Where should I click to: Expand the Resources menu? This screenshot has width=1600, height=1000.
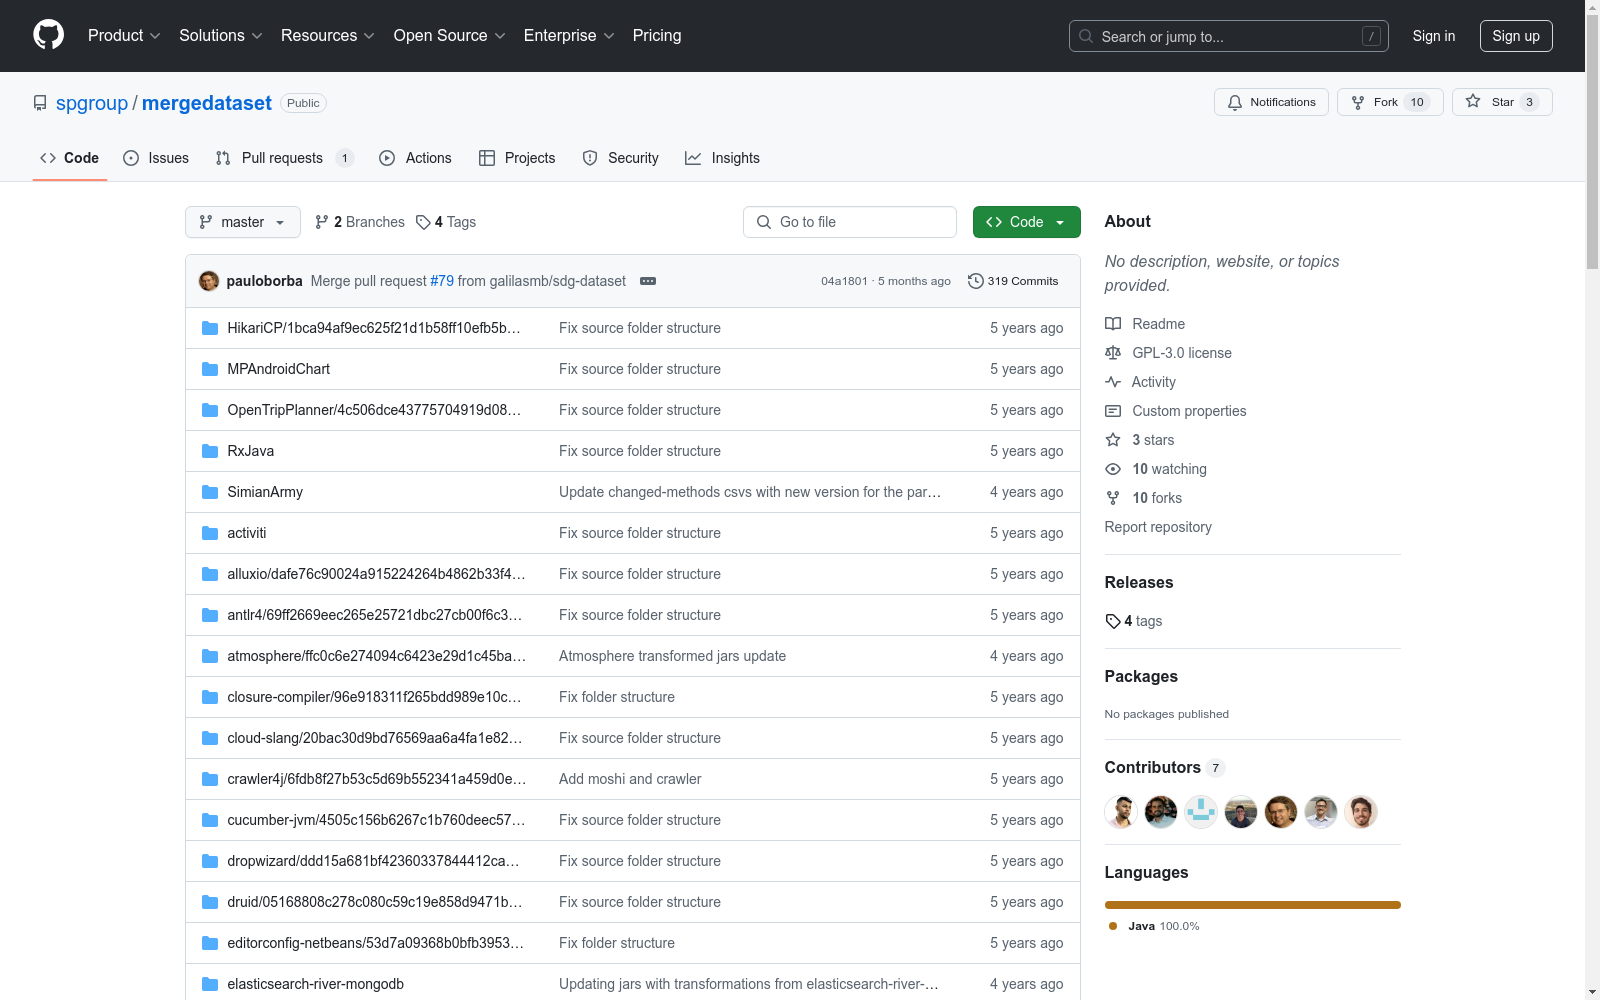click(328, 36)
